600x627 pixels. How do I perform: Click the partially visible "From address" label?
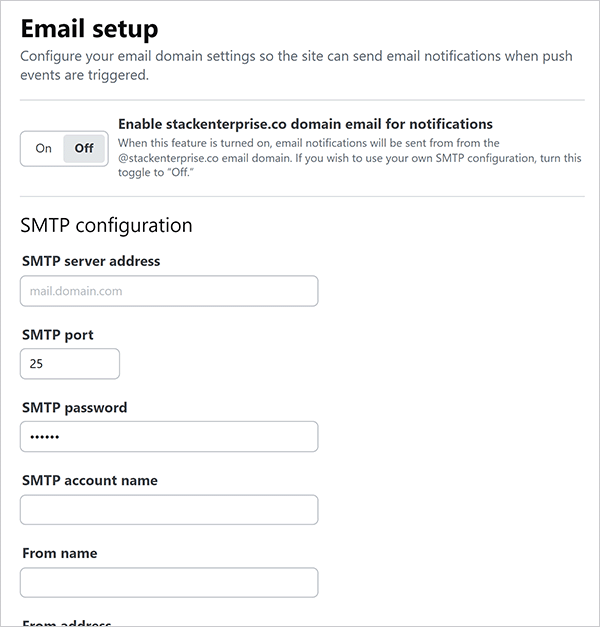[x=69, y=622]
